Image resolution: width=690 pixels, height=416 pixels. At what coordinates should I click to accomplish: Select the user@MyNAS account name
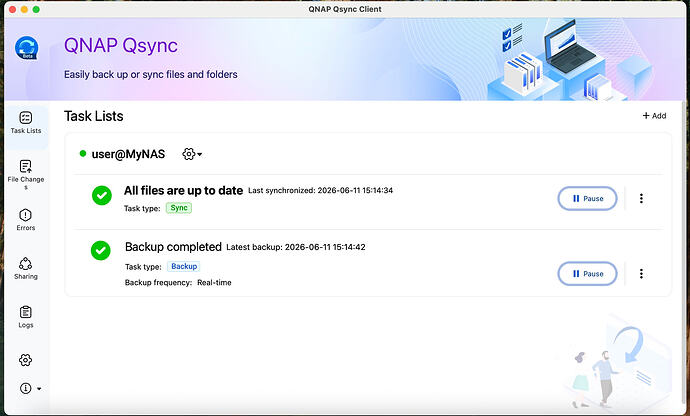click(x=128, y=154)
